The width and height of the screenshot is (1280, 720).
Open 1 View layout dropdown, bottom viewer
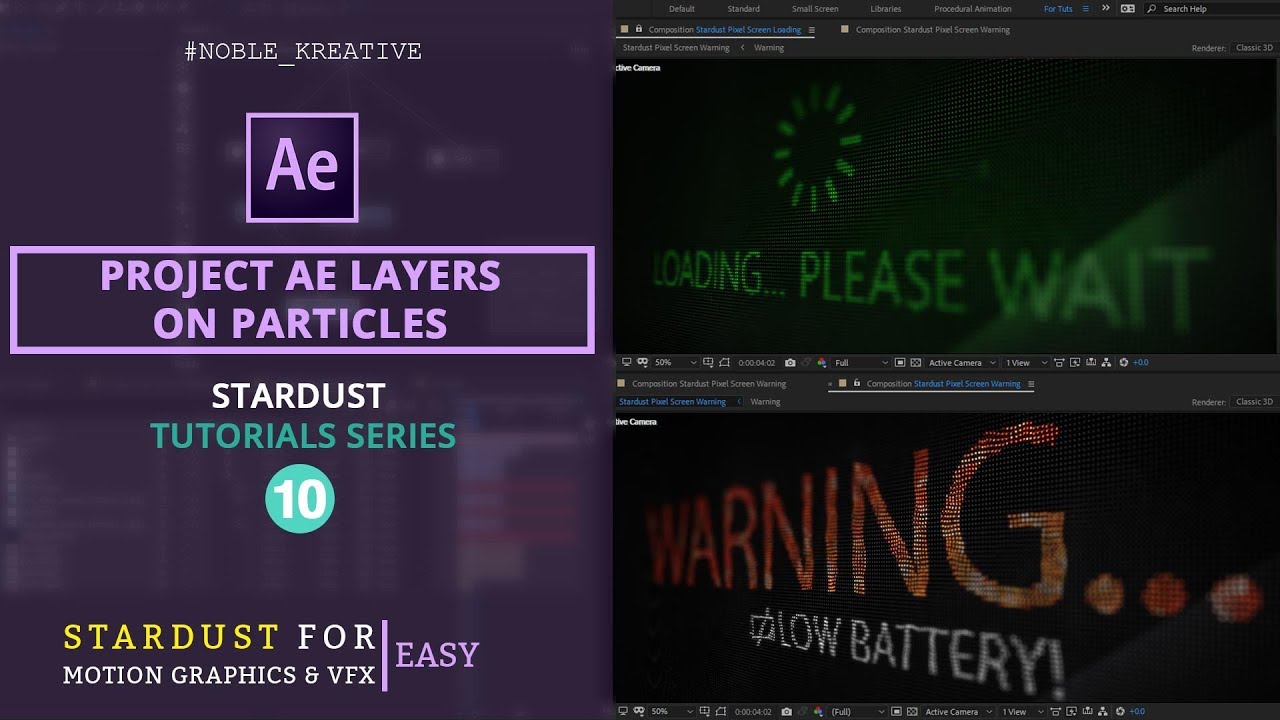coord(1022,712)
